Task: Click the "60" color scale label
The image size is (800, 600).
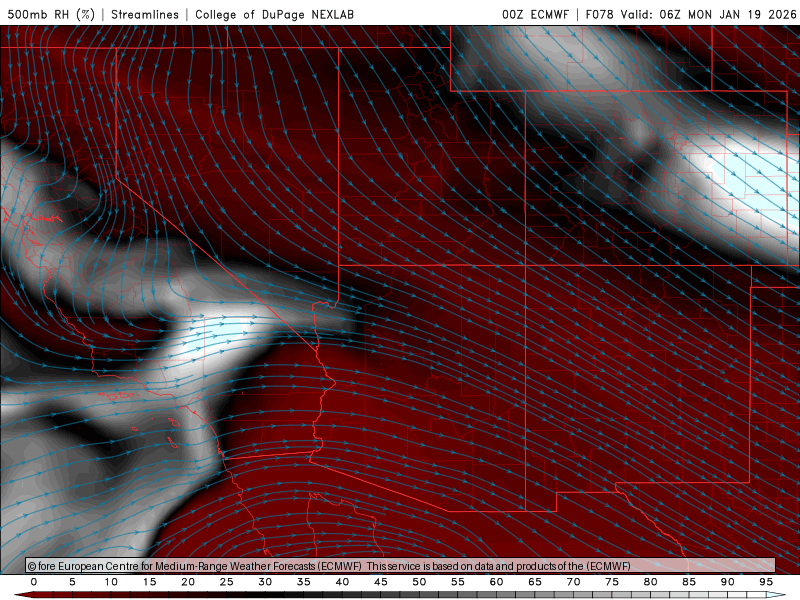Action: 496,582
